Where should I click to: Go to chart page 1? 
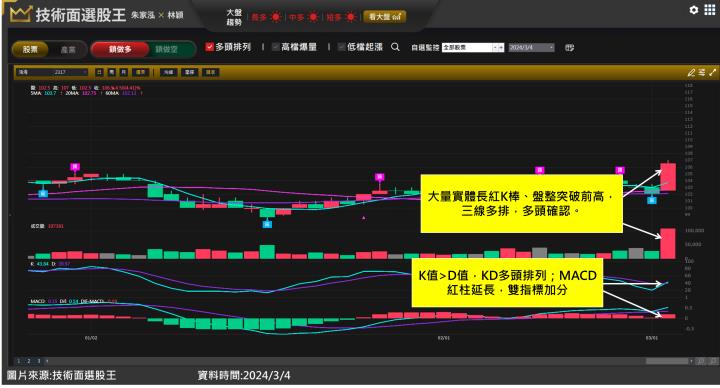(18, 361)
